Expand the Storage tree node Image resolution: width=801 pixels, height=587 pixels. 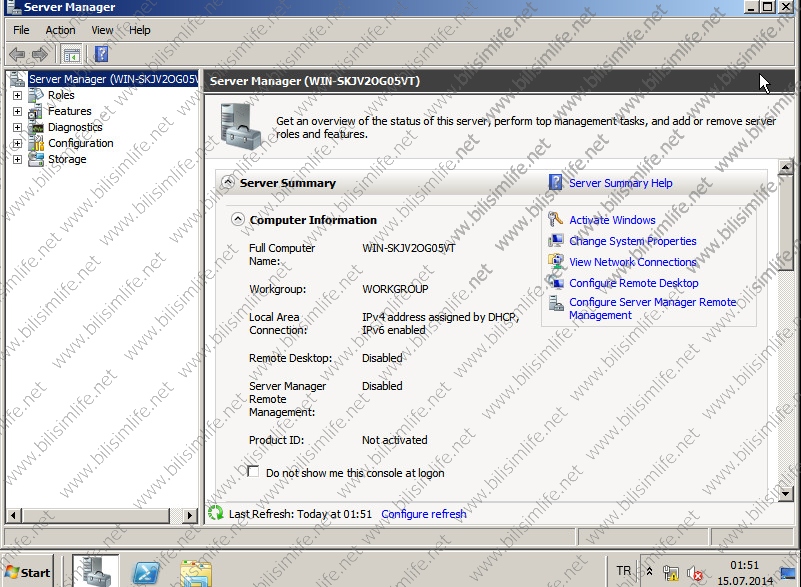pos(17,159)
